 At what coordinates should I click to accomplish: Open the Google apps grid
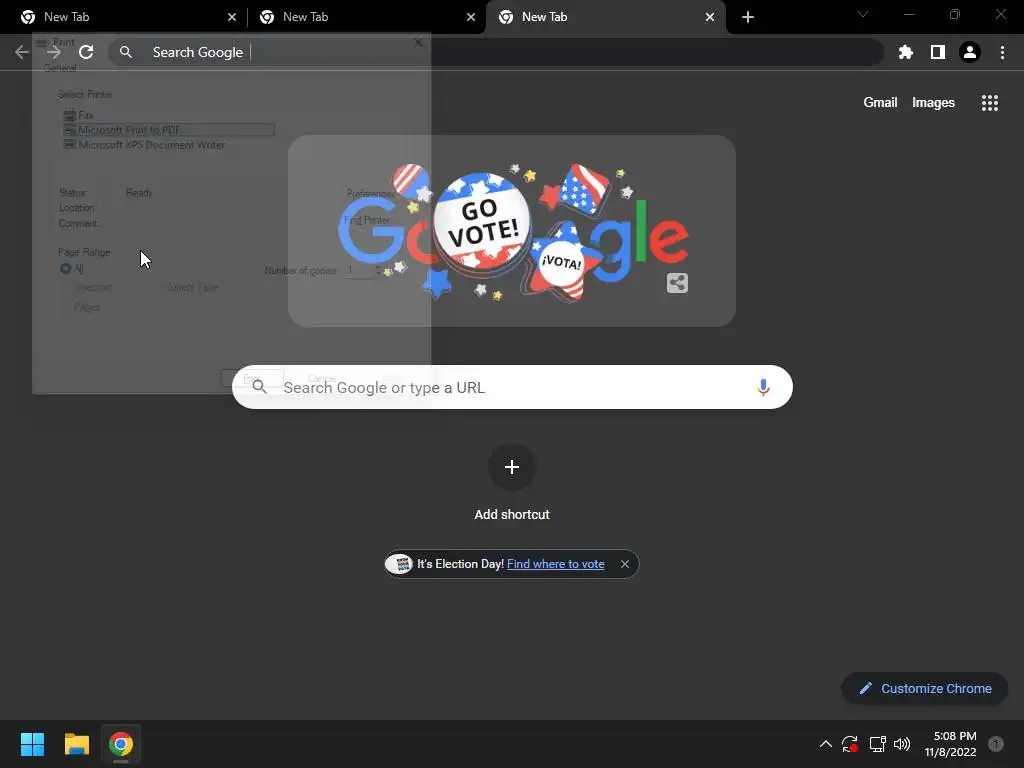[x=990, y=103]
